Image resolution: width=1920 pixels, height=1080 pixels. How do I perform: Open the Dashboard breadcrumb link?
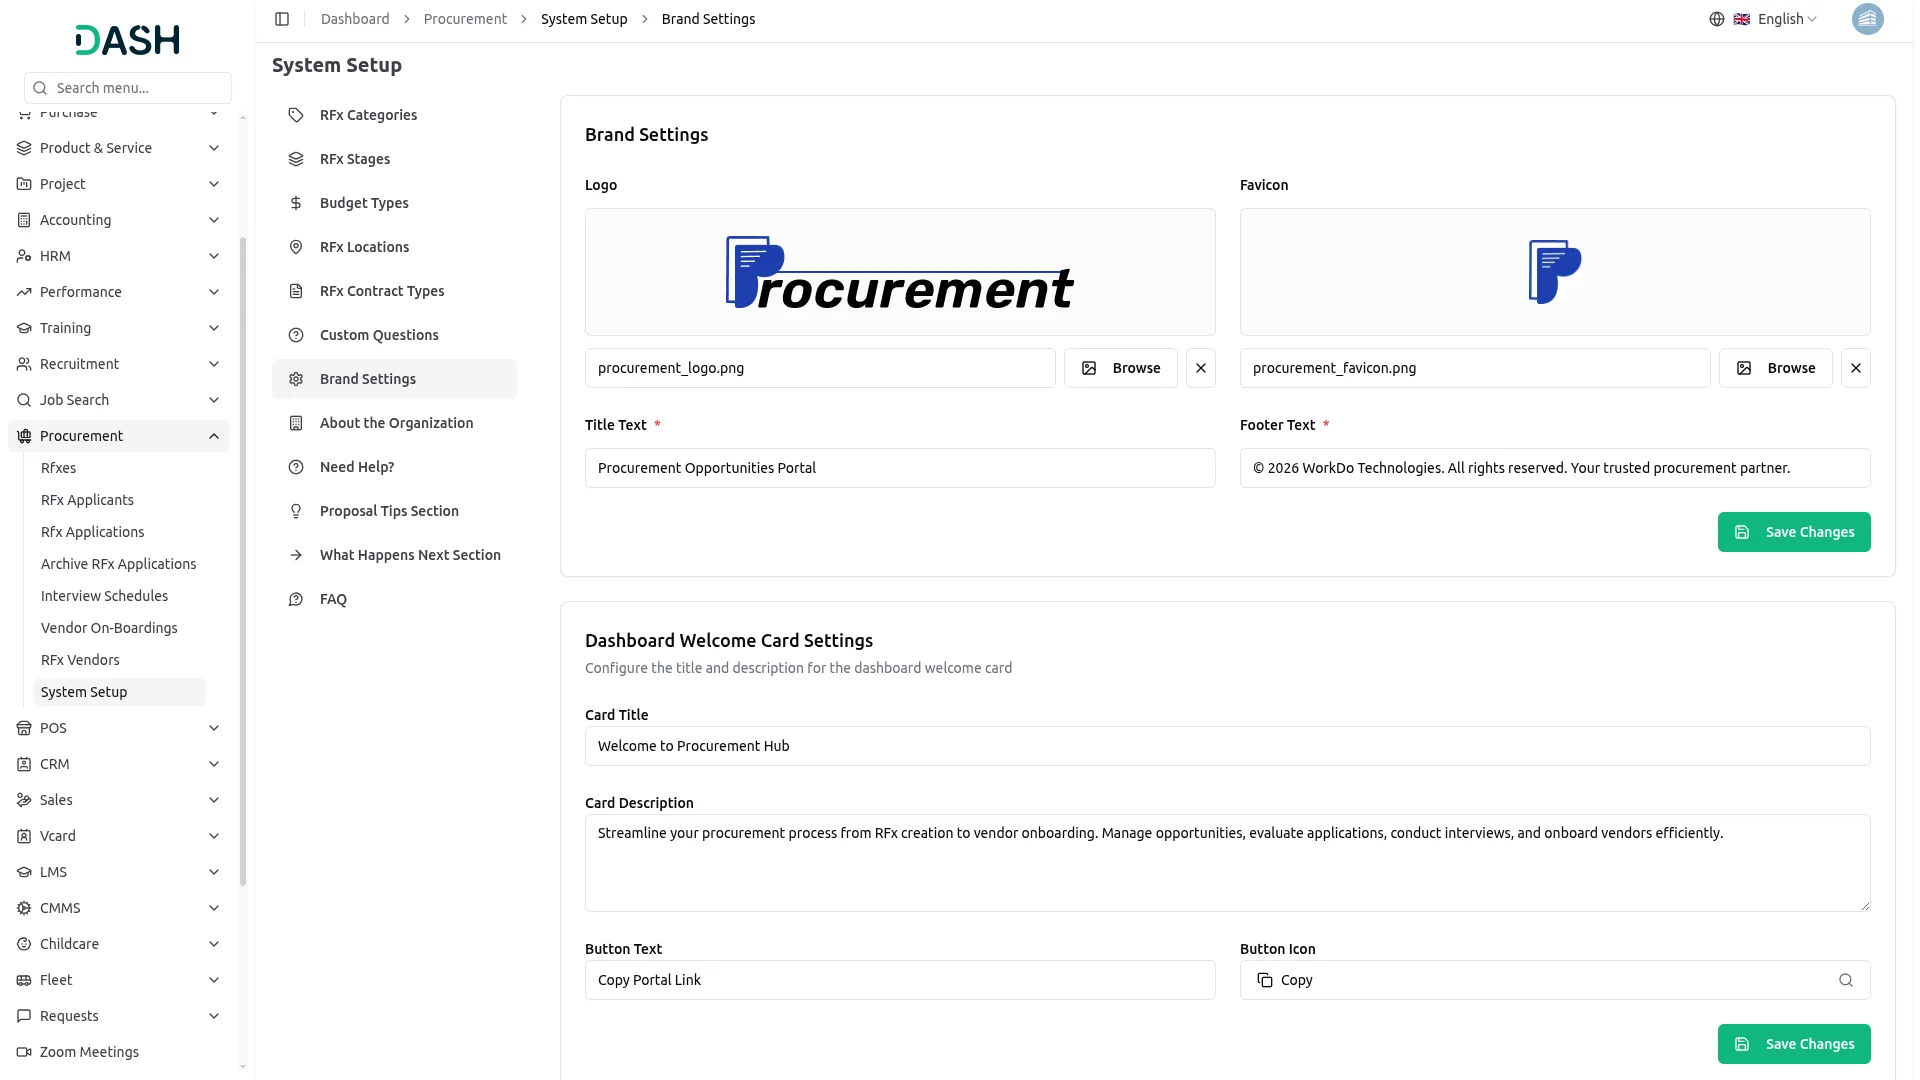click(x=354, y=18)
